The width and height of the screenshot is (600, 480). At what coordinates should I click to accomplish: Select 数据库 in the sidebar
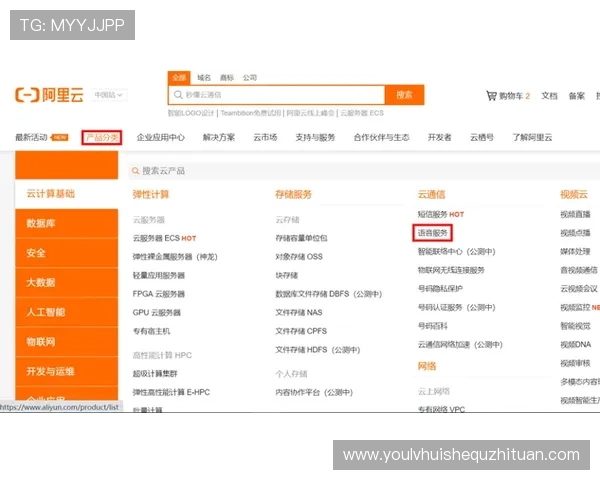point(67,223)
